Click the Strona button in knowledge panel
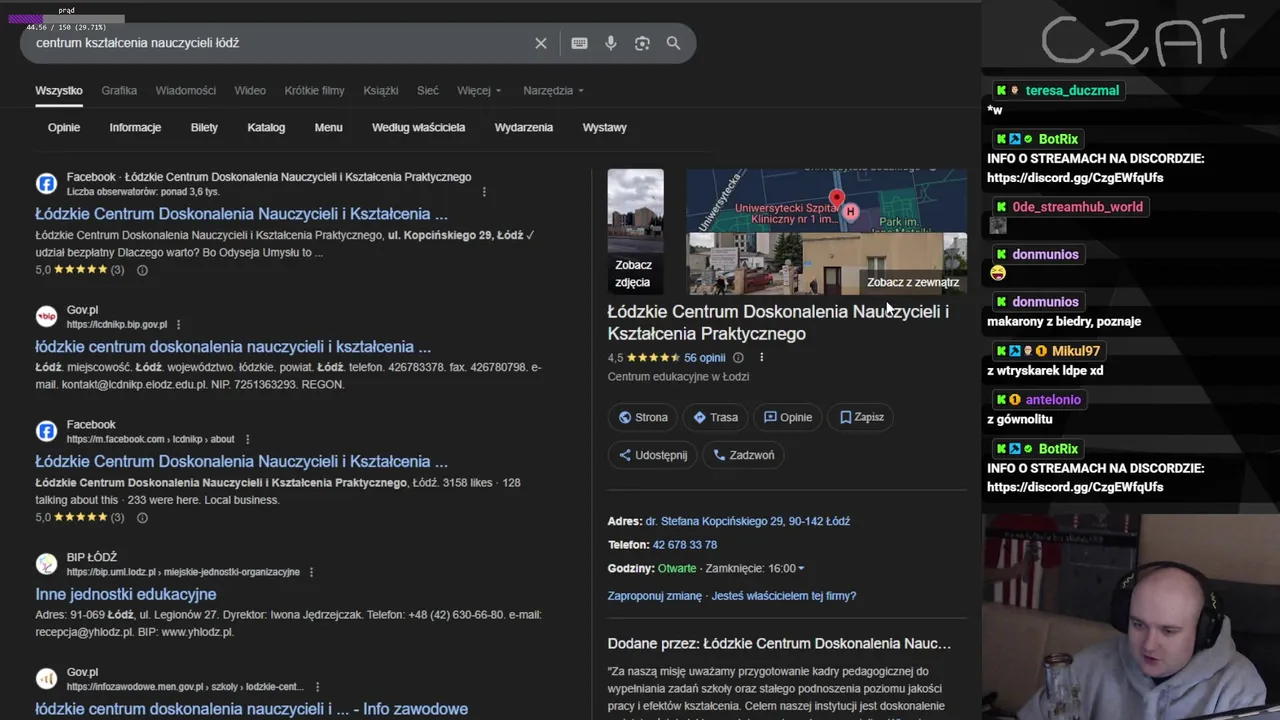The image size is (1280, 720). (643, 417)
